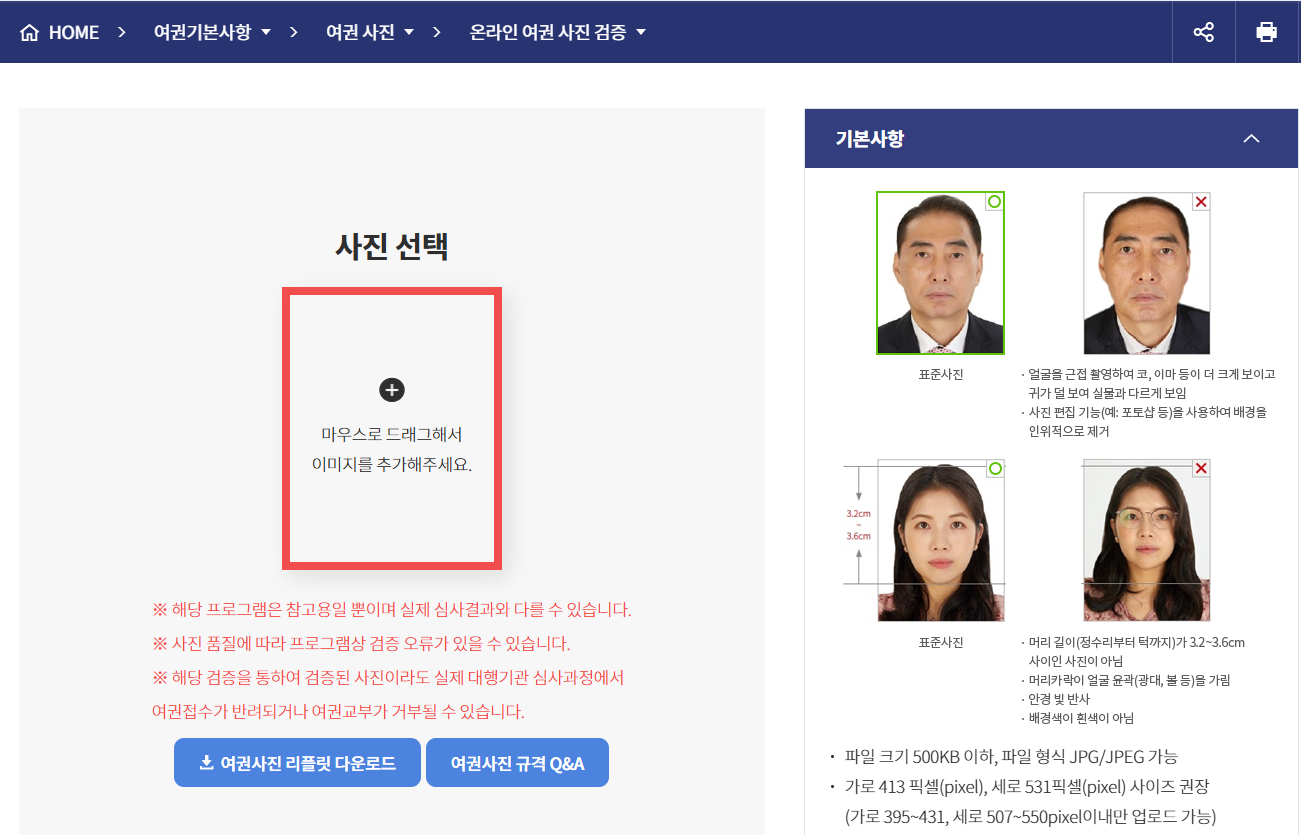This screenshot has width=1301, height=835.
Task: Click text 안경 빛 반사
Action: (1059, 699)
